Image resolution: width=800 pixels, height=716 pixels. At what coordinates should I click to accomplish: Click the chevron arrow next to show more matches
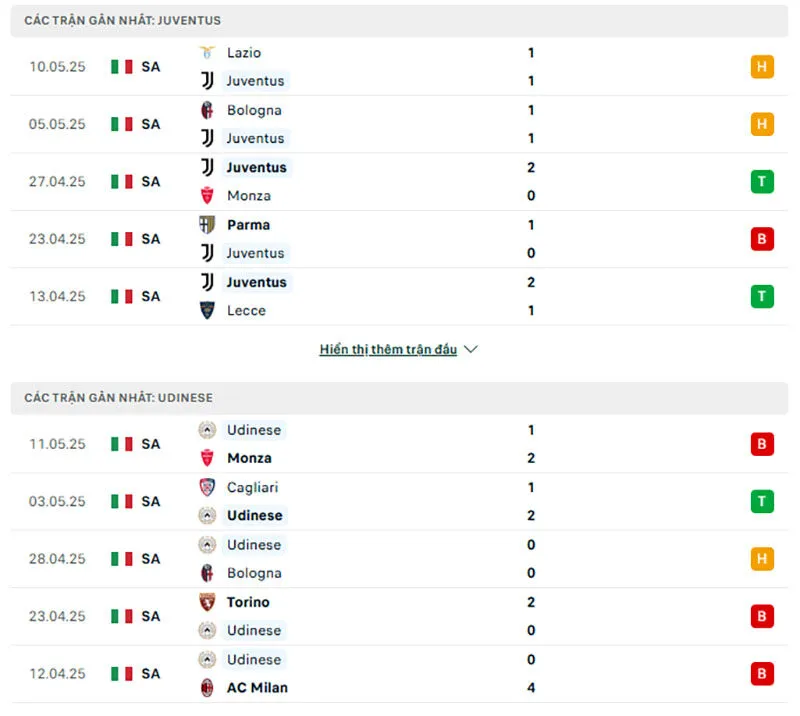coord(468,349)
